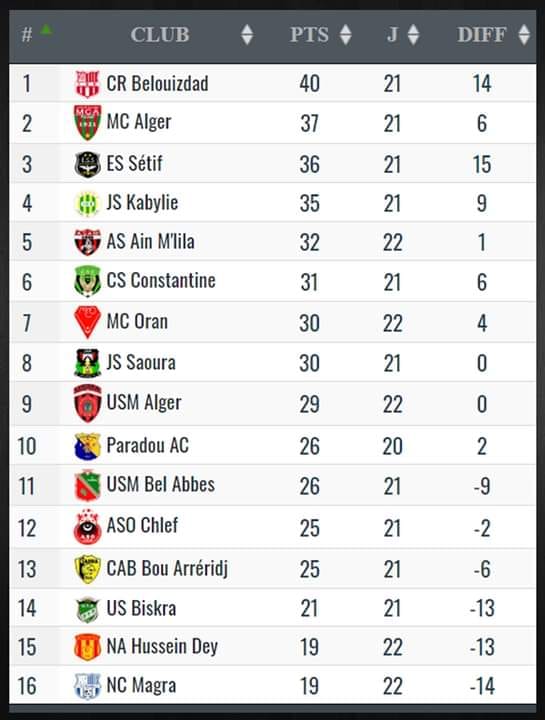The height and width of the screenshot is (720, 545).
Task: Sort by J matches played arrows
Action: [x=413, y=35]
